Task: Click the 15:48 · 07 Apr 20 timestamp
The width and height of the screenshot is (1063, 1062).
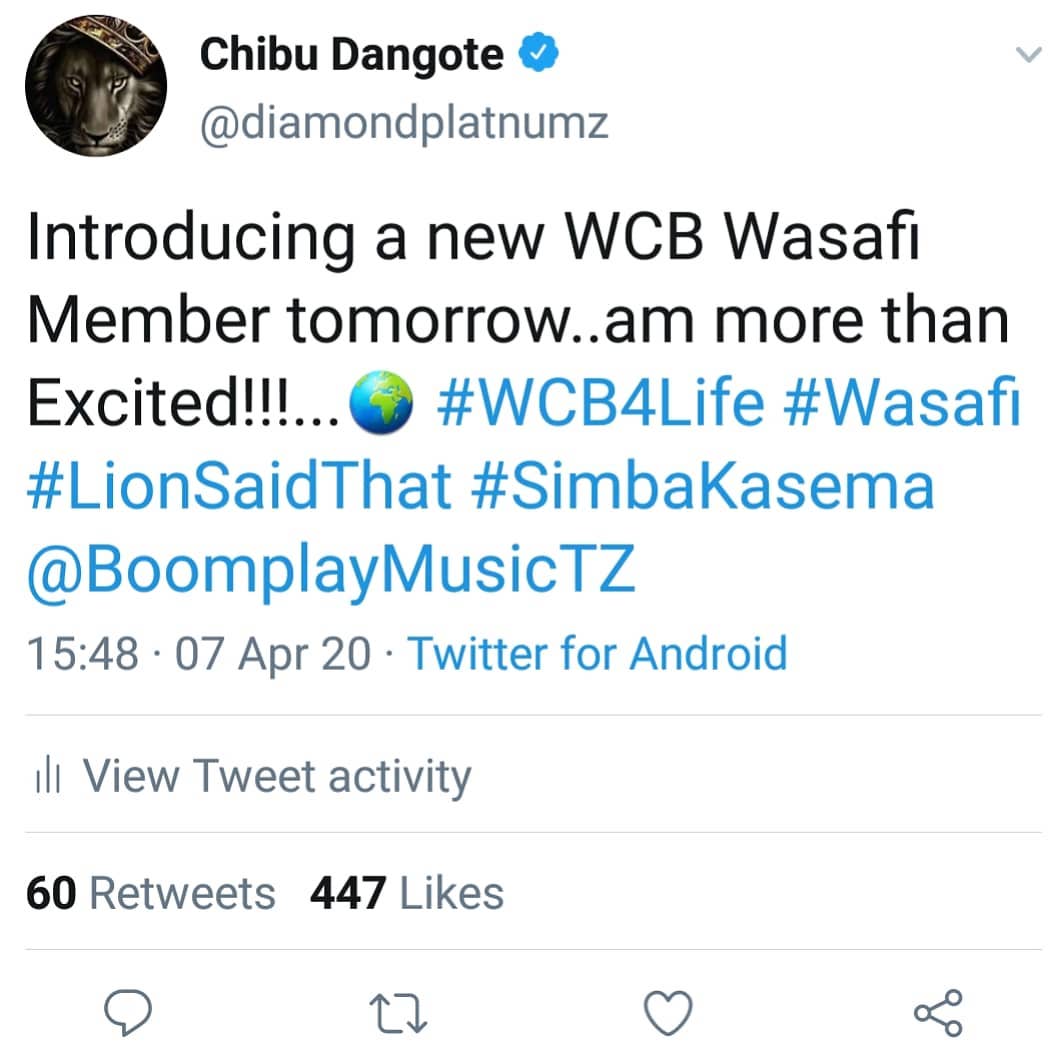Action: click(198, 653)
